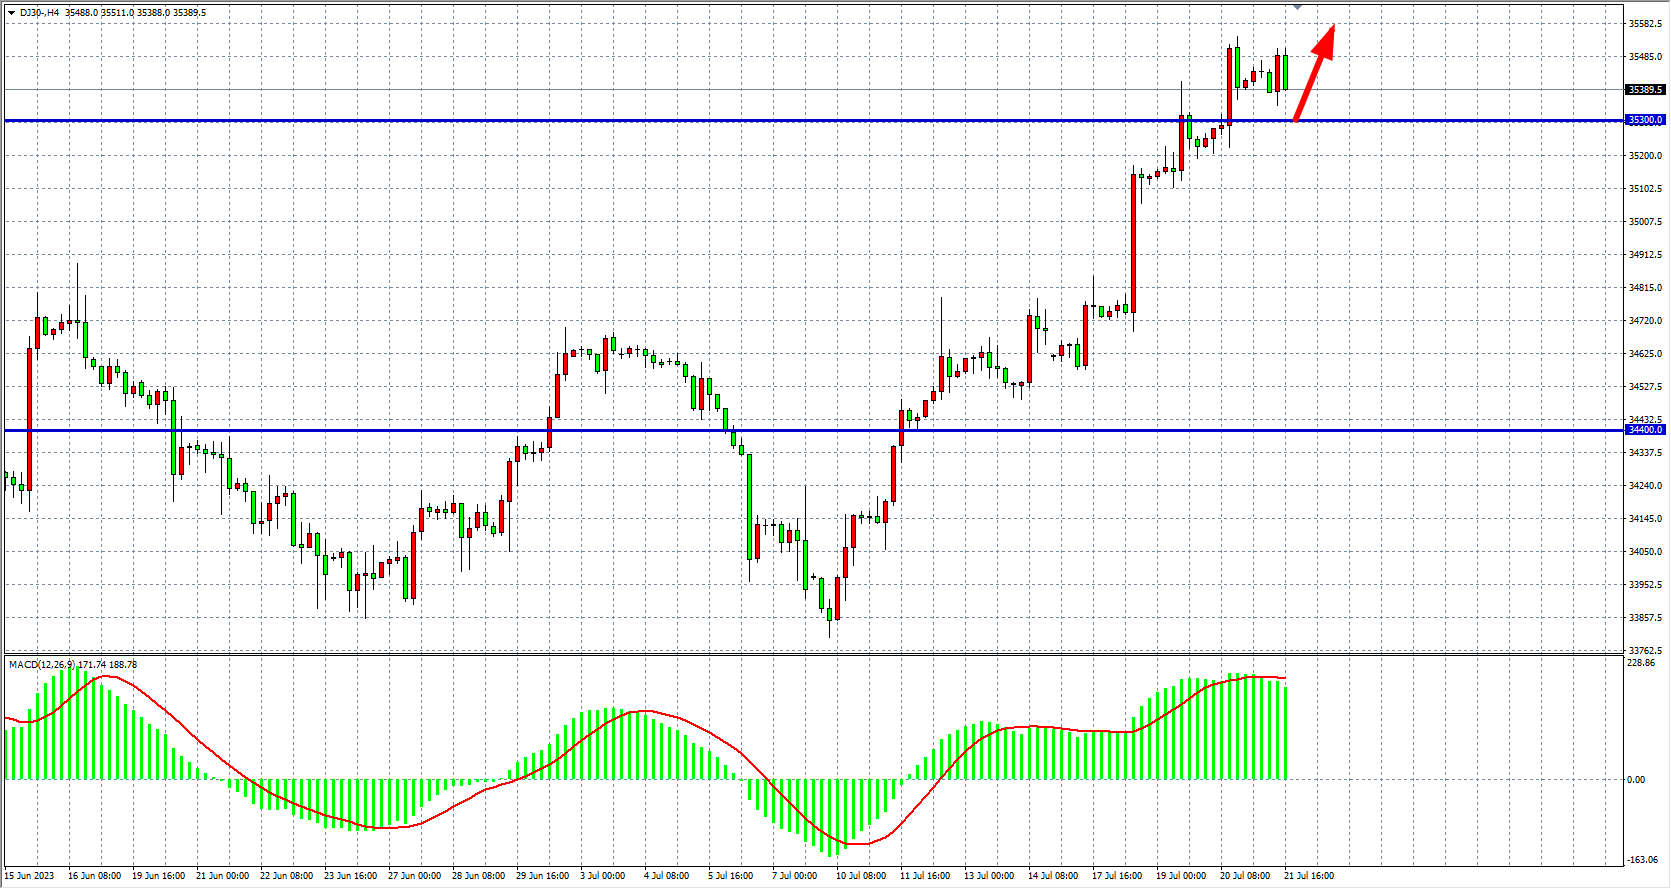Click the 21 Jul 16:00 time label
The image size is (1671, 889).
[1308, 876]
